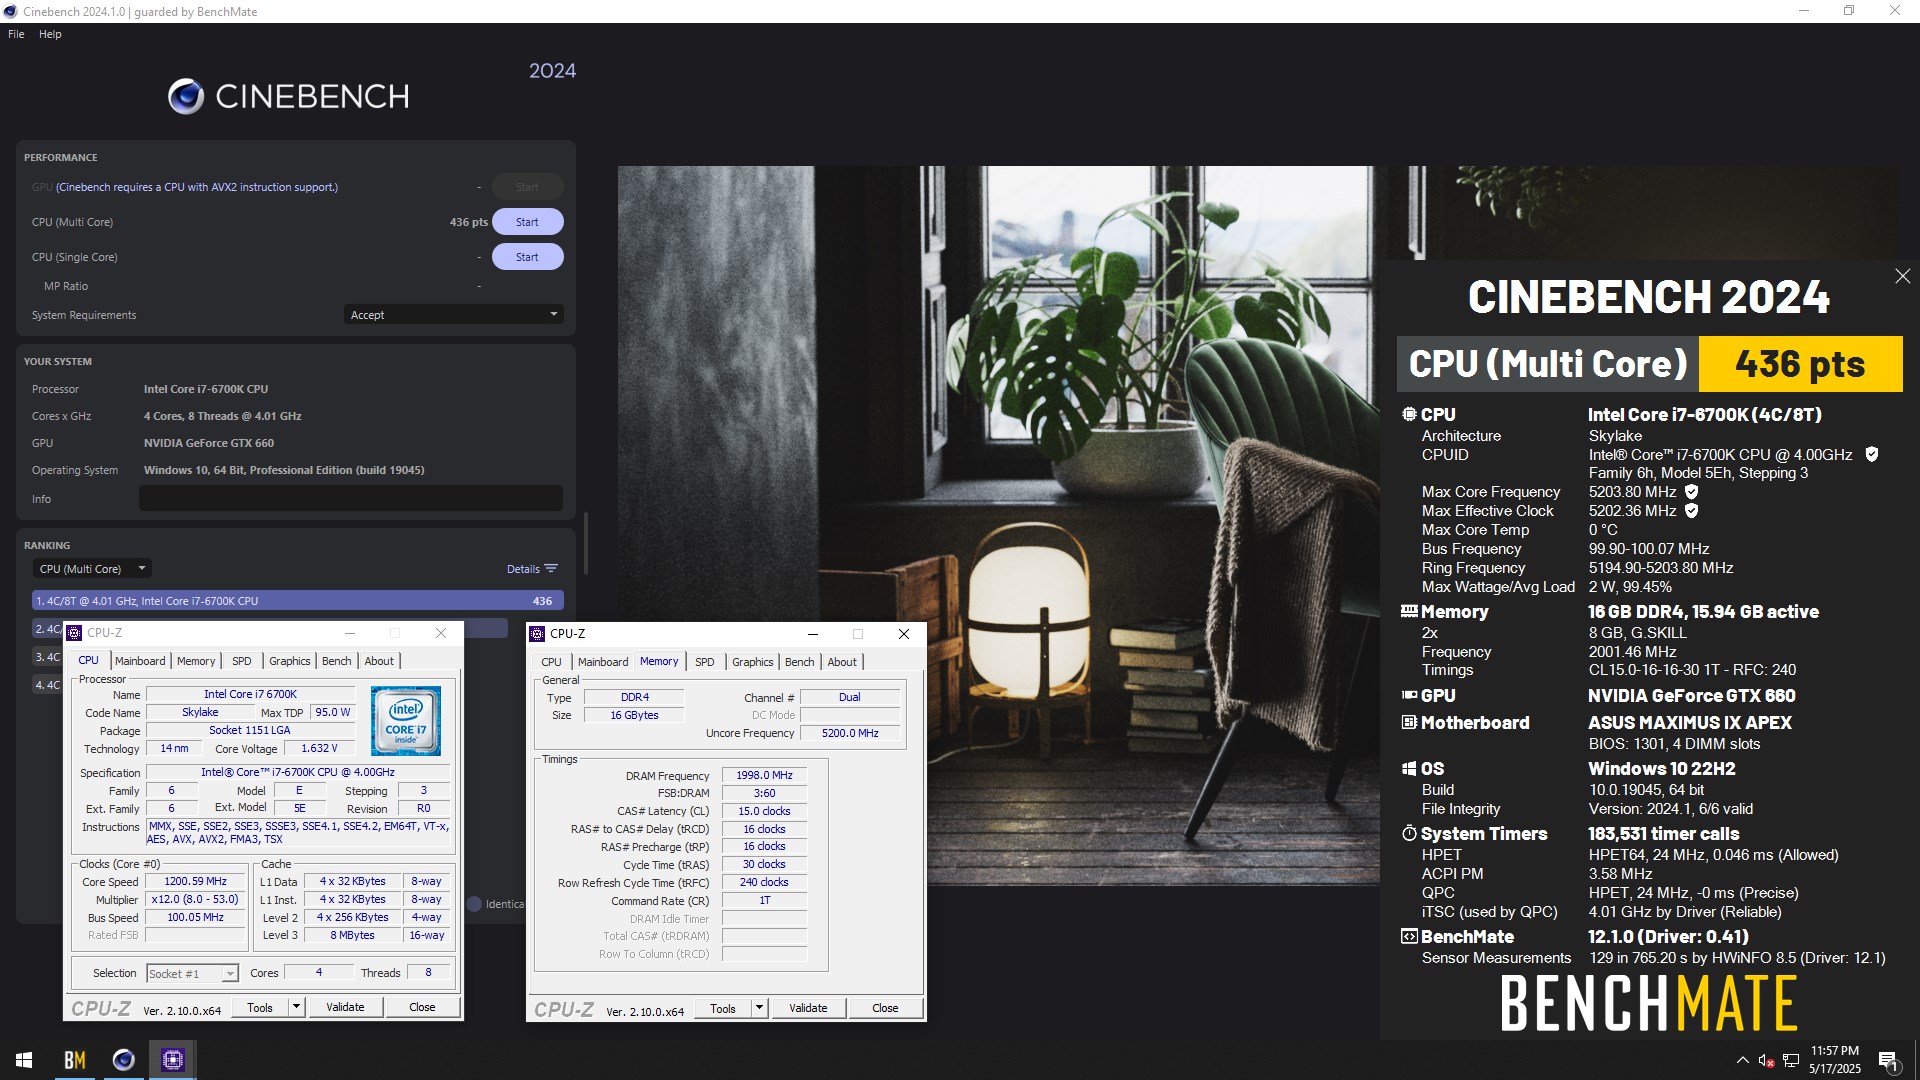Image resolution: width=1920 pixels, height=1080 pixels.
Task: Open the Socket #1 selection dropdown
Action: [x=192, y=974]
